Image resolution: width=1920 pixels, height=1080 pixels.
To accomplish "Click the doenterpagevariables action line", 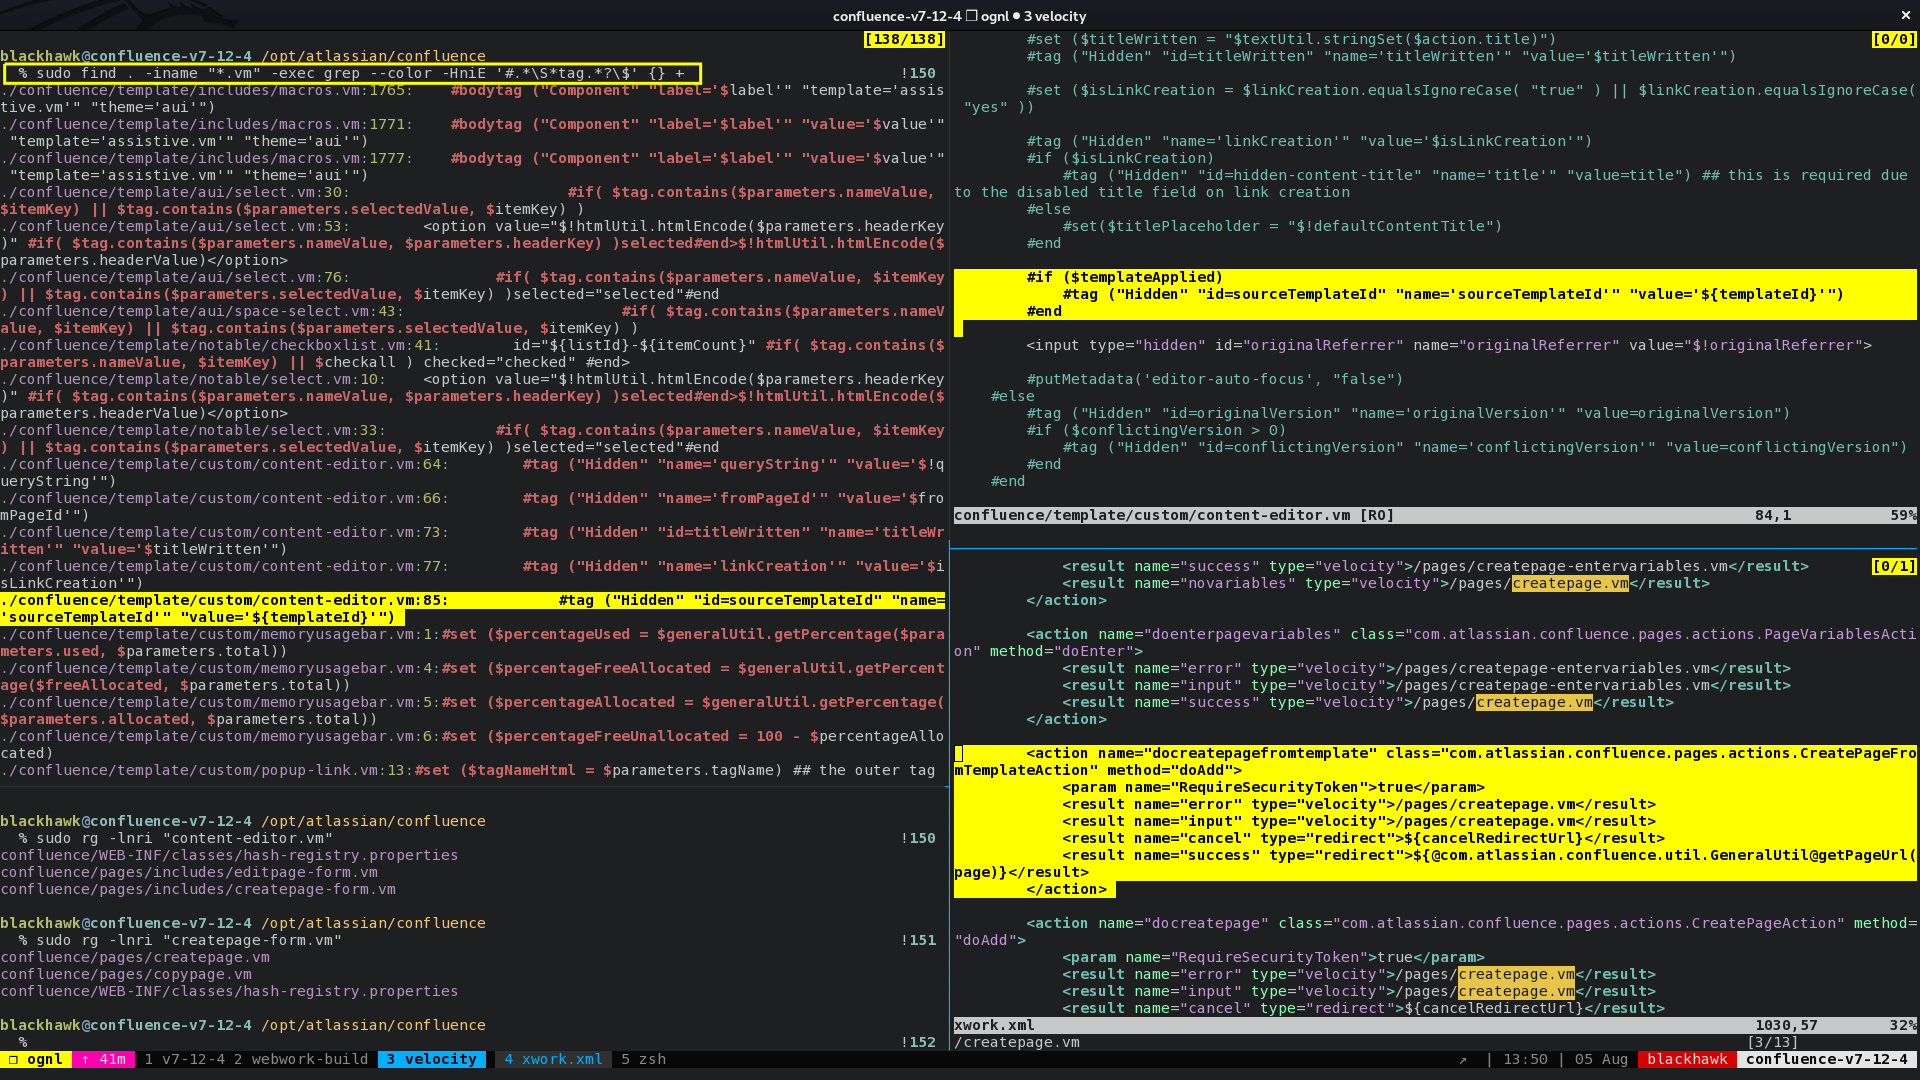I will point(1435,642).
